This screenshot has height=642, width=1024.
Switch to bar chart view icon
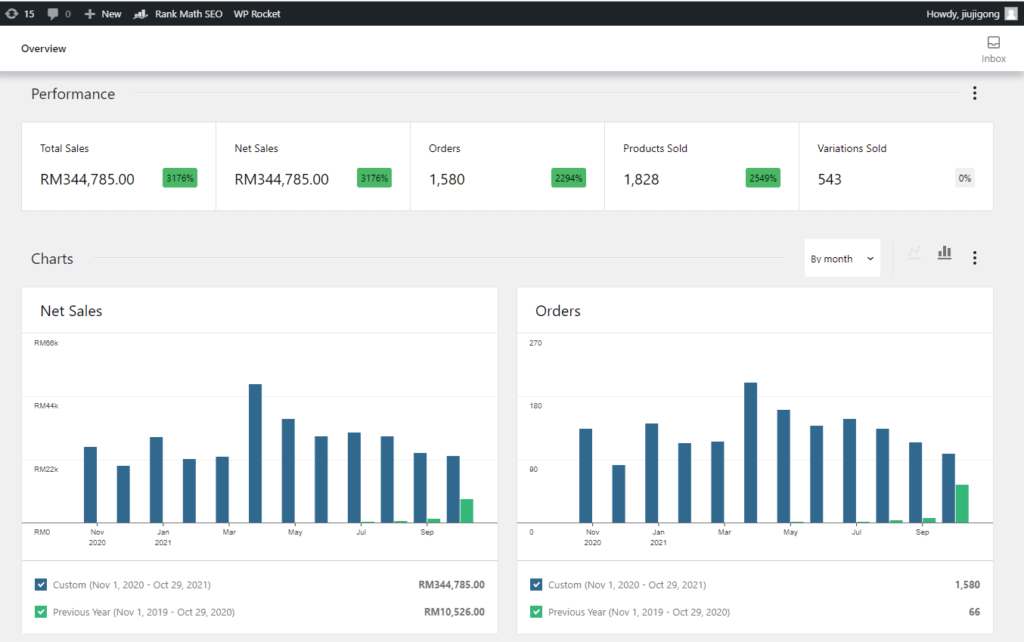coord(944,254)
